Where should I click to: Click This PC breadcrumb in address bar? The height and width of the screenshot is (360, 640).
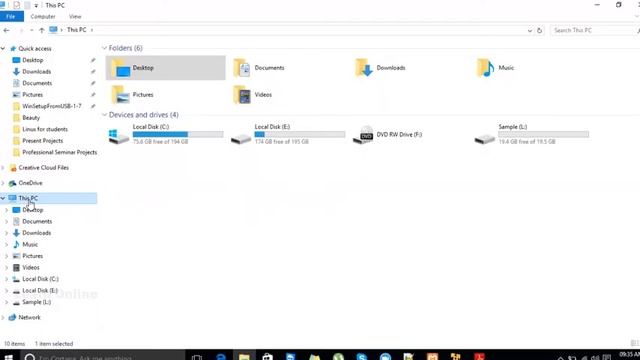click(x=77, y=30)
